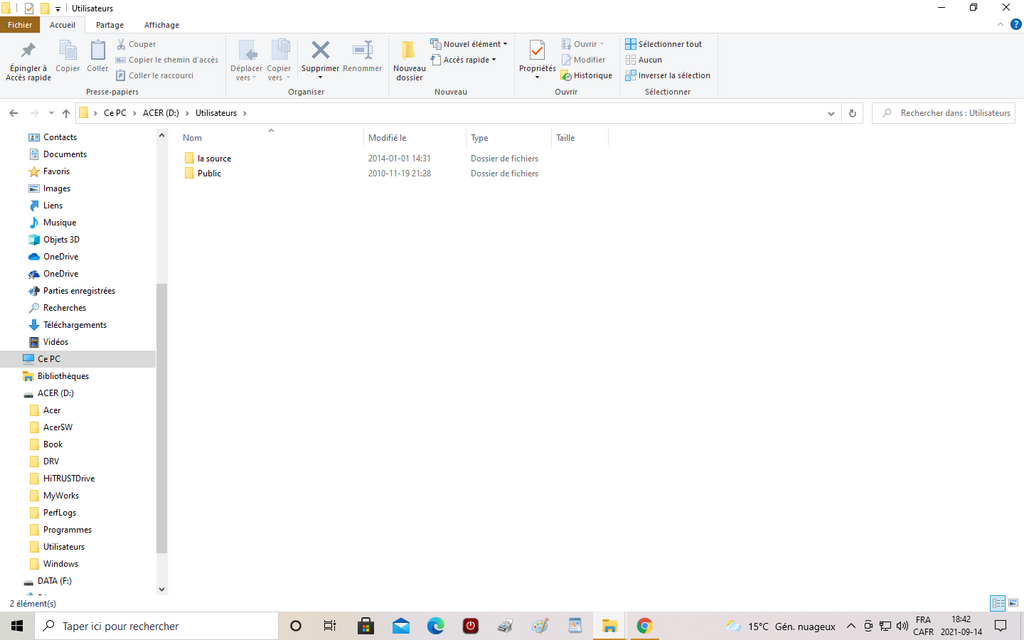
Task: Open Mail from the taskbar
Action: tap(401, 626)
